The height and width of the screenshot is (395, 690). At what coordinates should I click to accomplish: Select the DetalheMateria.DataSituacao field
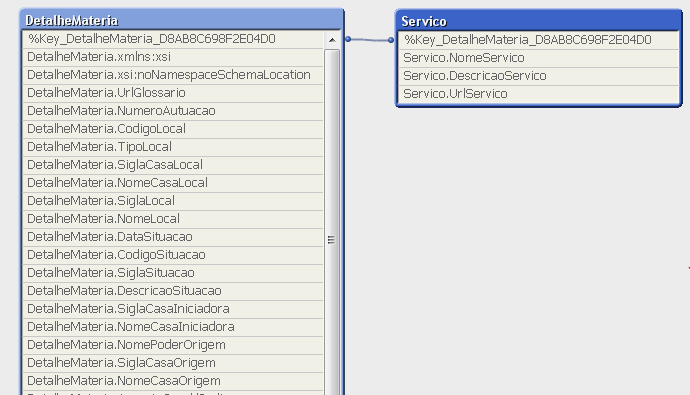173,237
